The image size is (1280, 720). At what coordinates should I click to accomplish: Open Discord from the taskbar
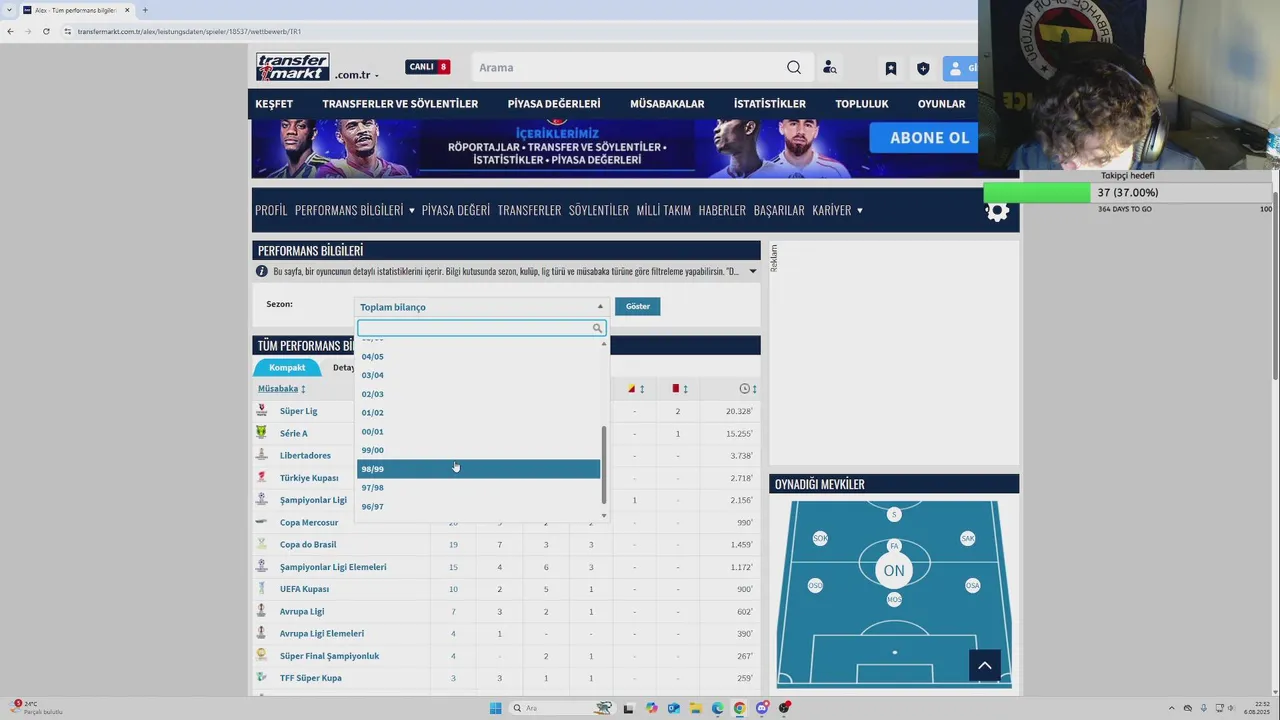pos(762,708)
